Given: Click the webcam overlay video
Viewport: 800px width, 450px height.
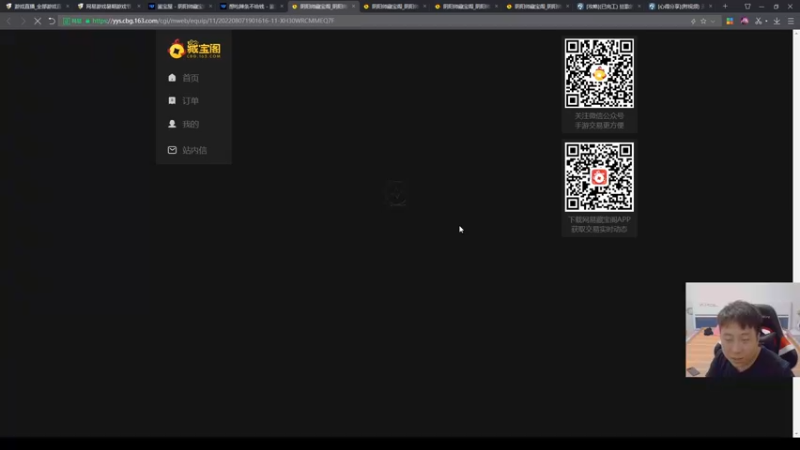Looking at the screenshot, I should (742, 330).
